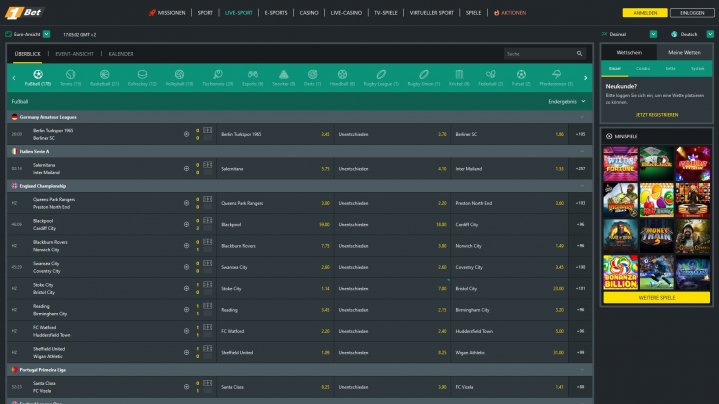719x404 pixels.
Task: Click the 1Bet logo
Action: [24, 13]
